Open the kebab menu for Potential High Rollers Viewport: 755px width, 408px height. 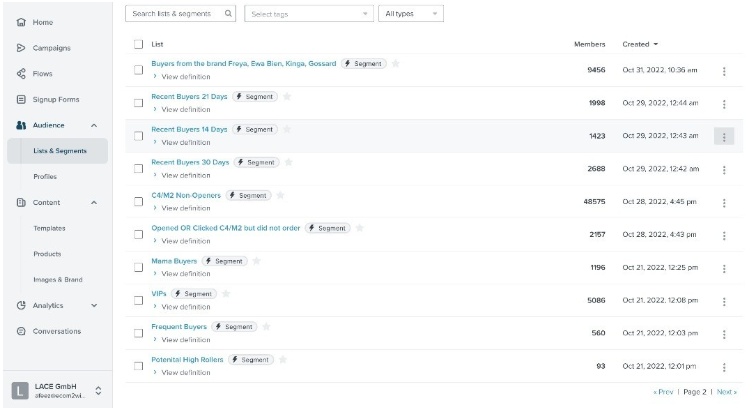click(724, 366)
